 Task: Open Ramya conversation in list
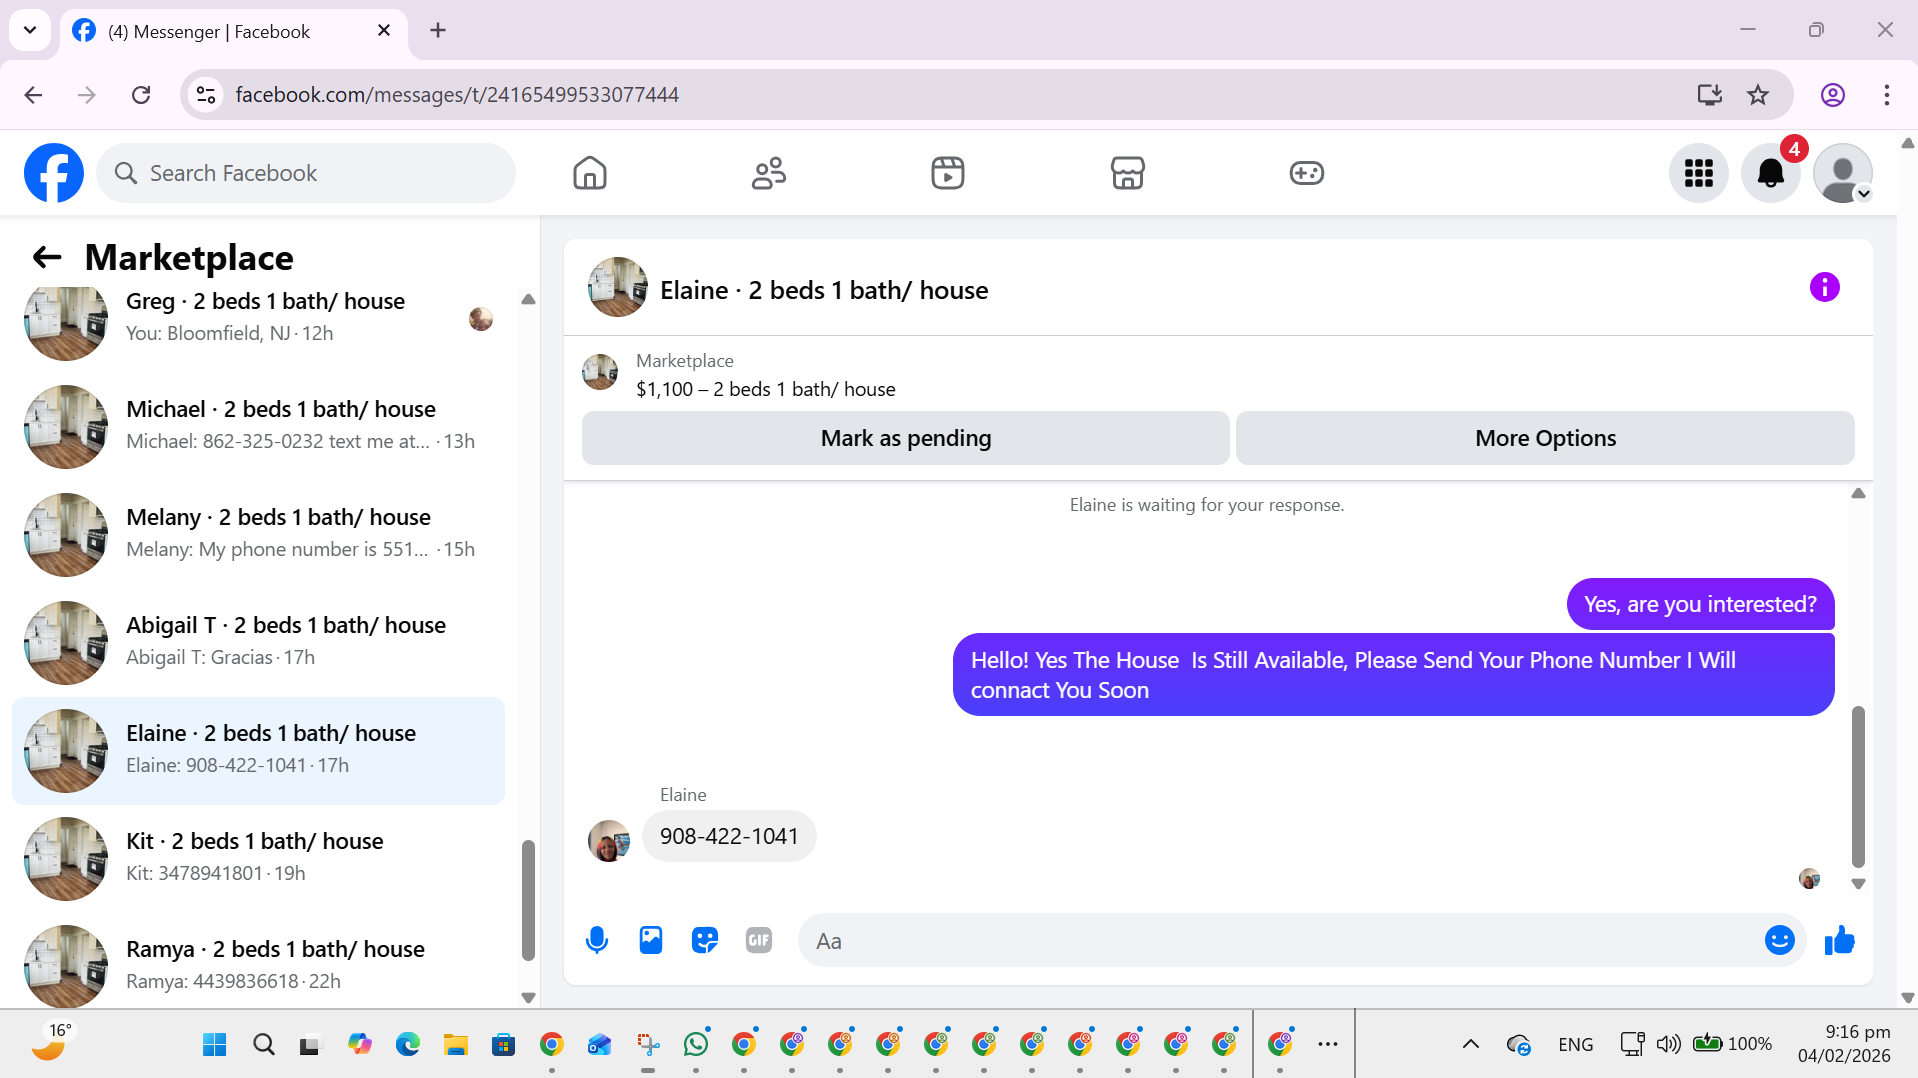pyautogui.click(x=258, y=960)
